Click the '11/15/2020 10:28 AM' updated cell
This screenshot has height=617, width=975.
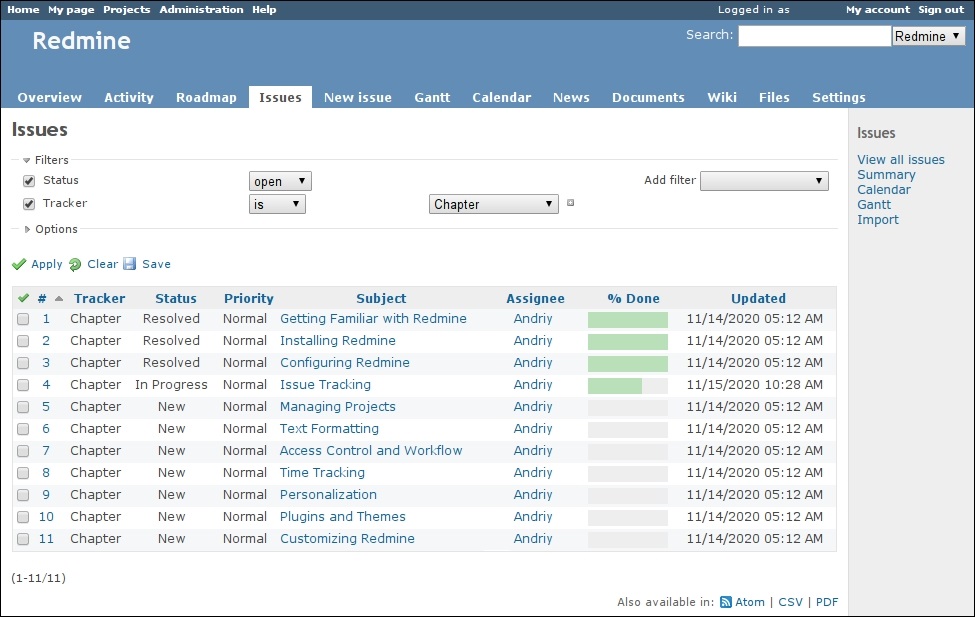[754, 385]
